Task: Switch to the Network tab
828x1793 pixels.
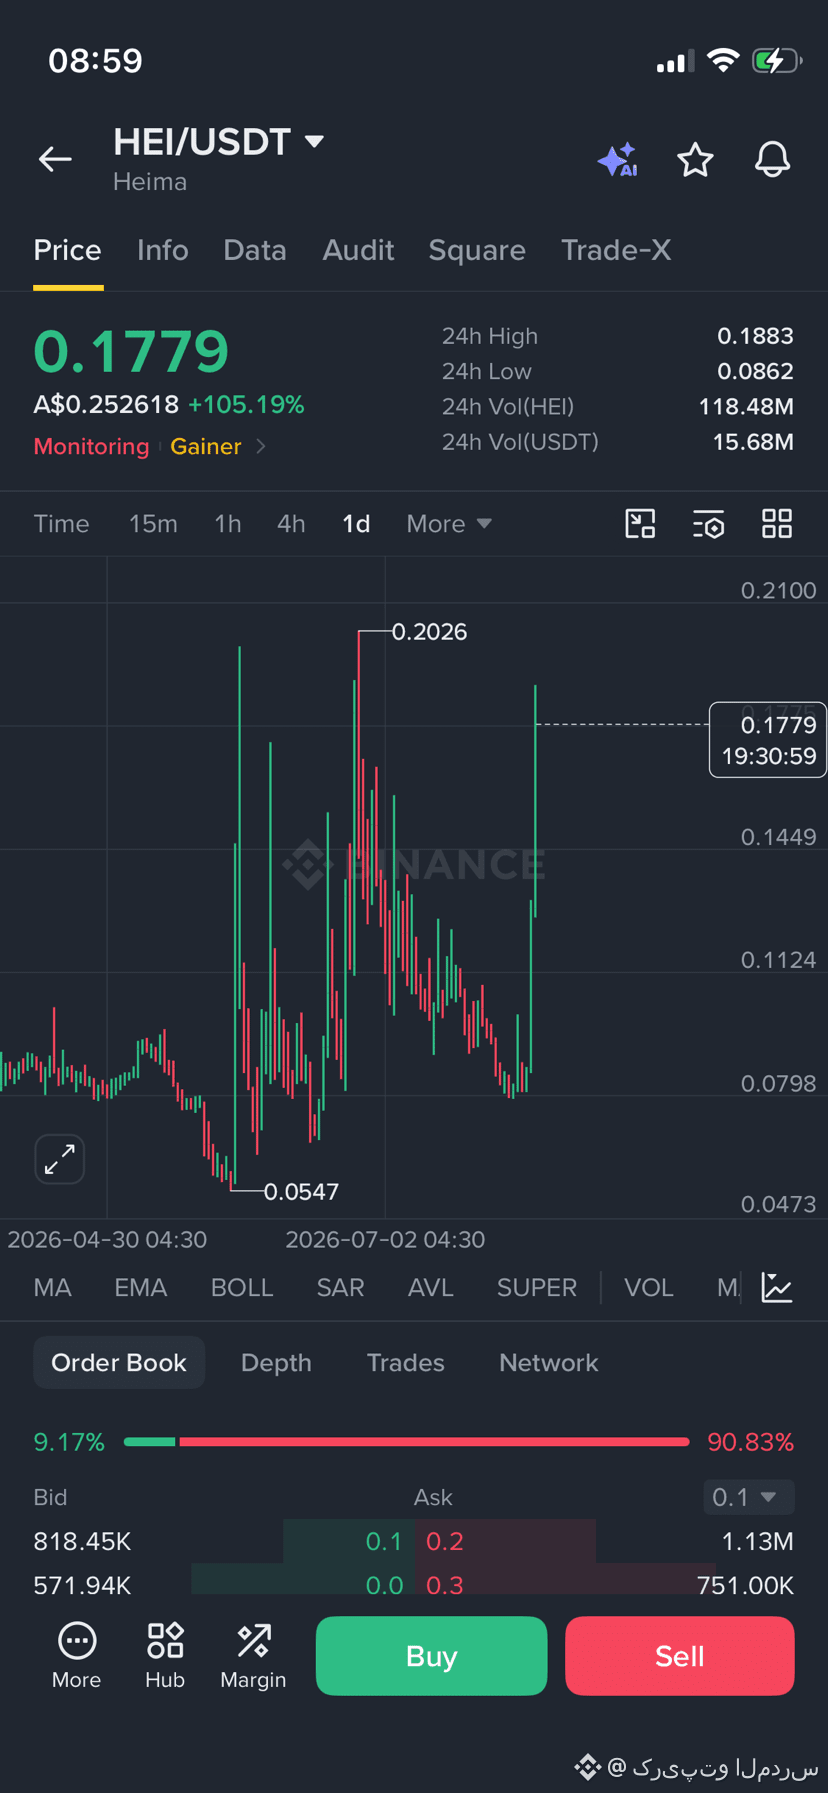Action: click(548, 1363)
